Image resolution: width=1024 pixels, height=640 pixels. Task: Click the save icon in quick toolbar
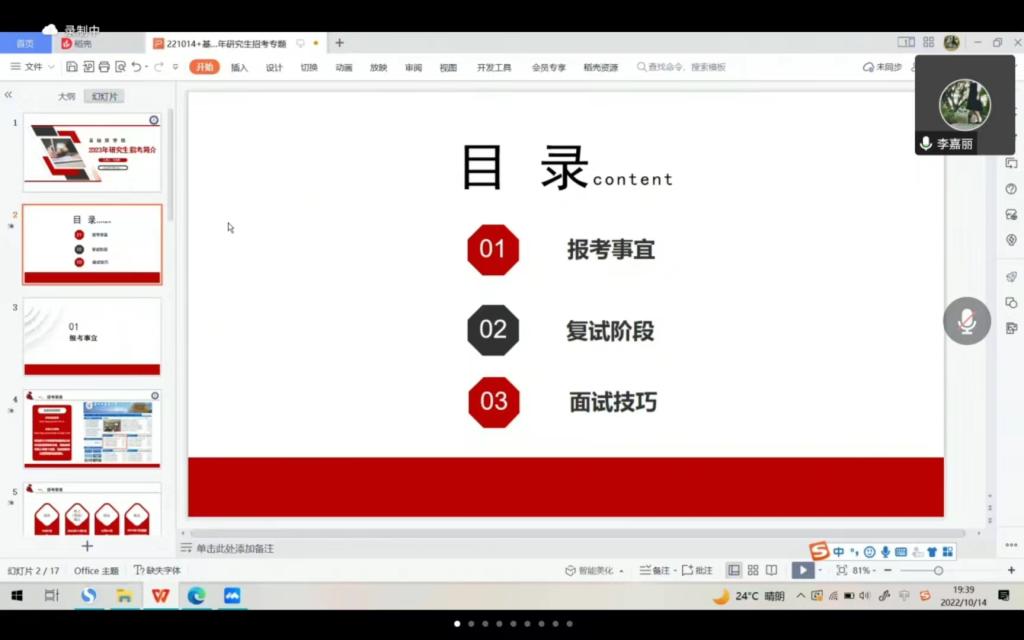point(72,67)
